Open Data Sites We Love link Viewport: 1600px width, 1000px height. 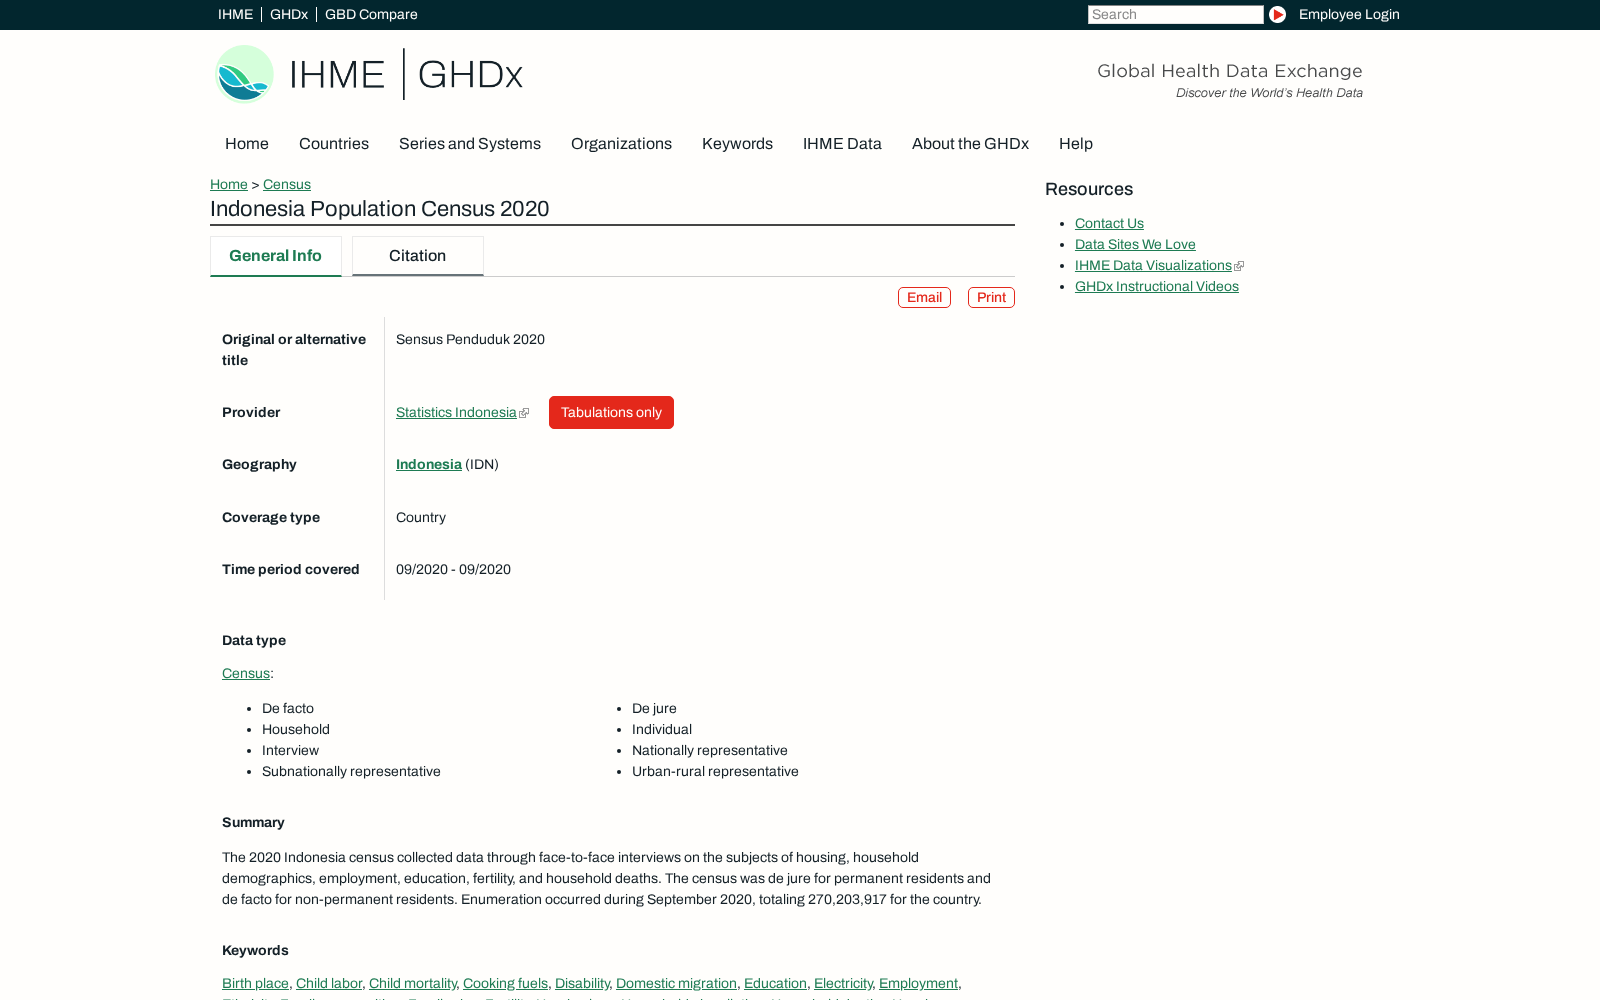click(1135, 245)
